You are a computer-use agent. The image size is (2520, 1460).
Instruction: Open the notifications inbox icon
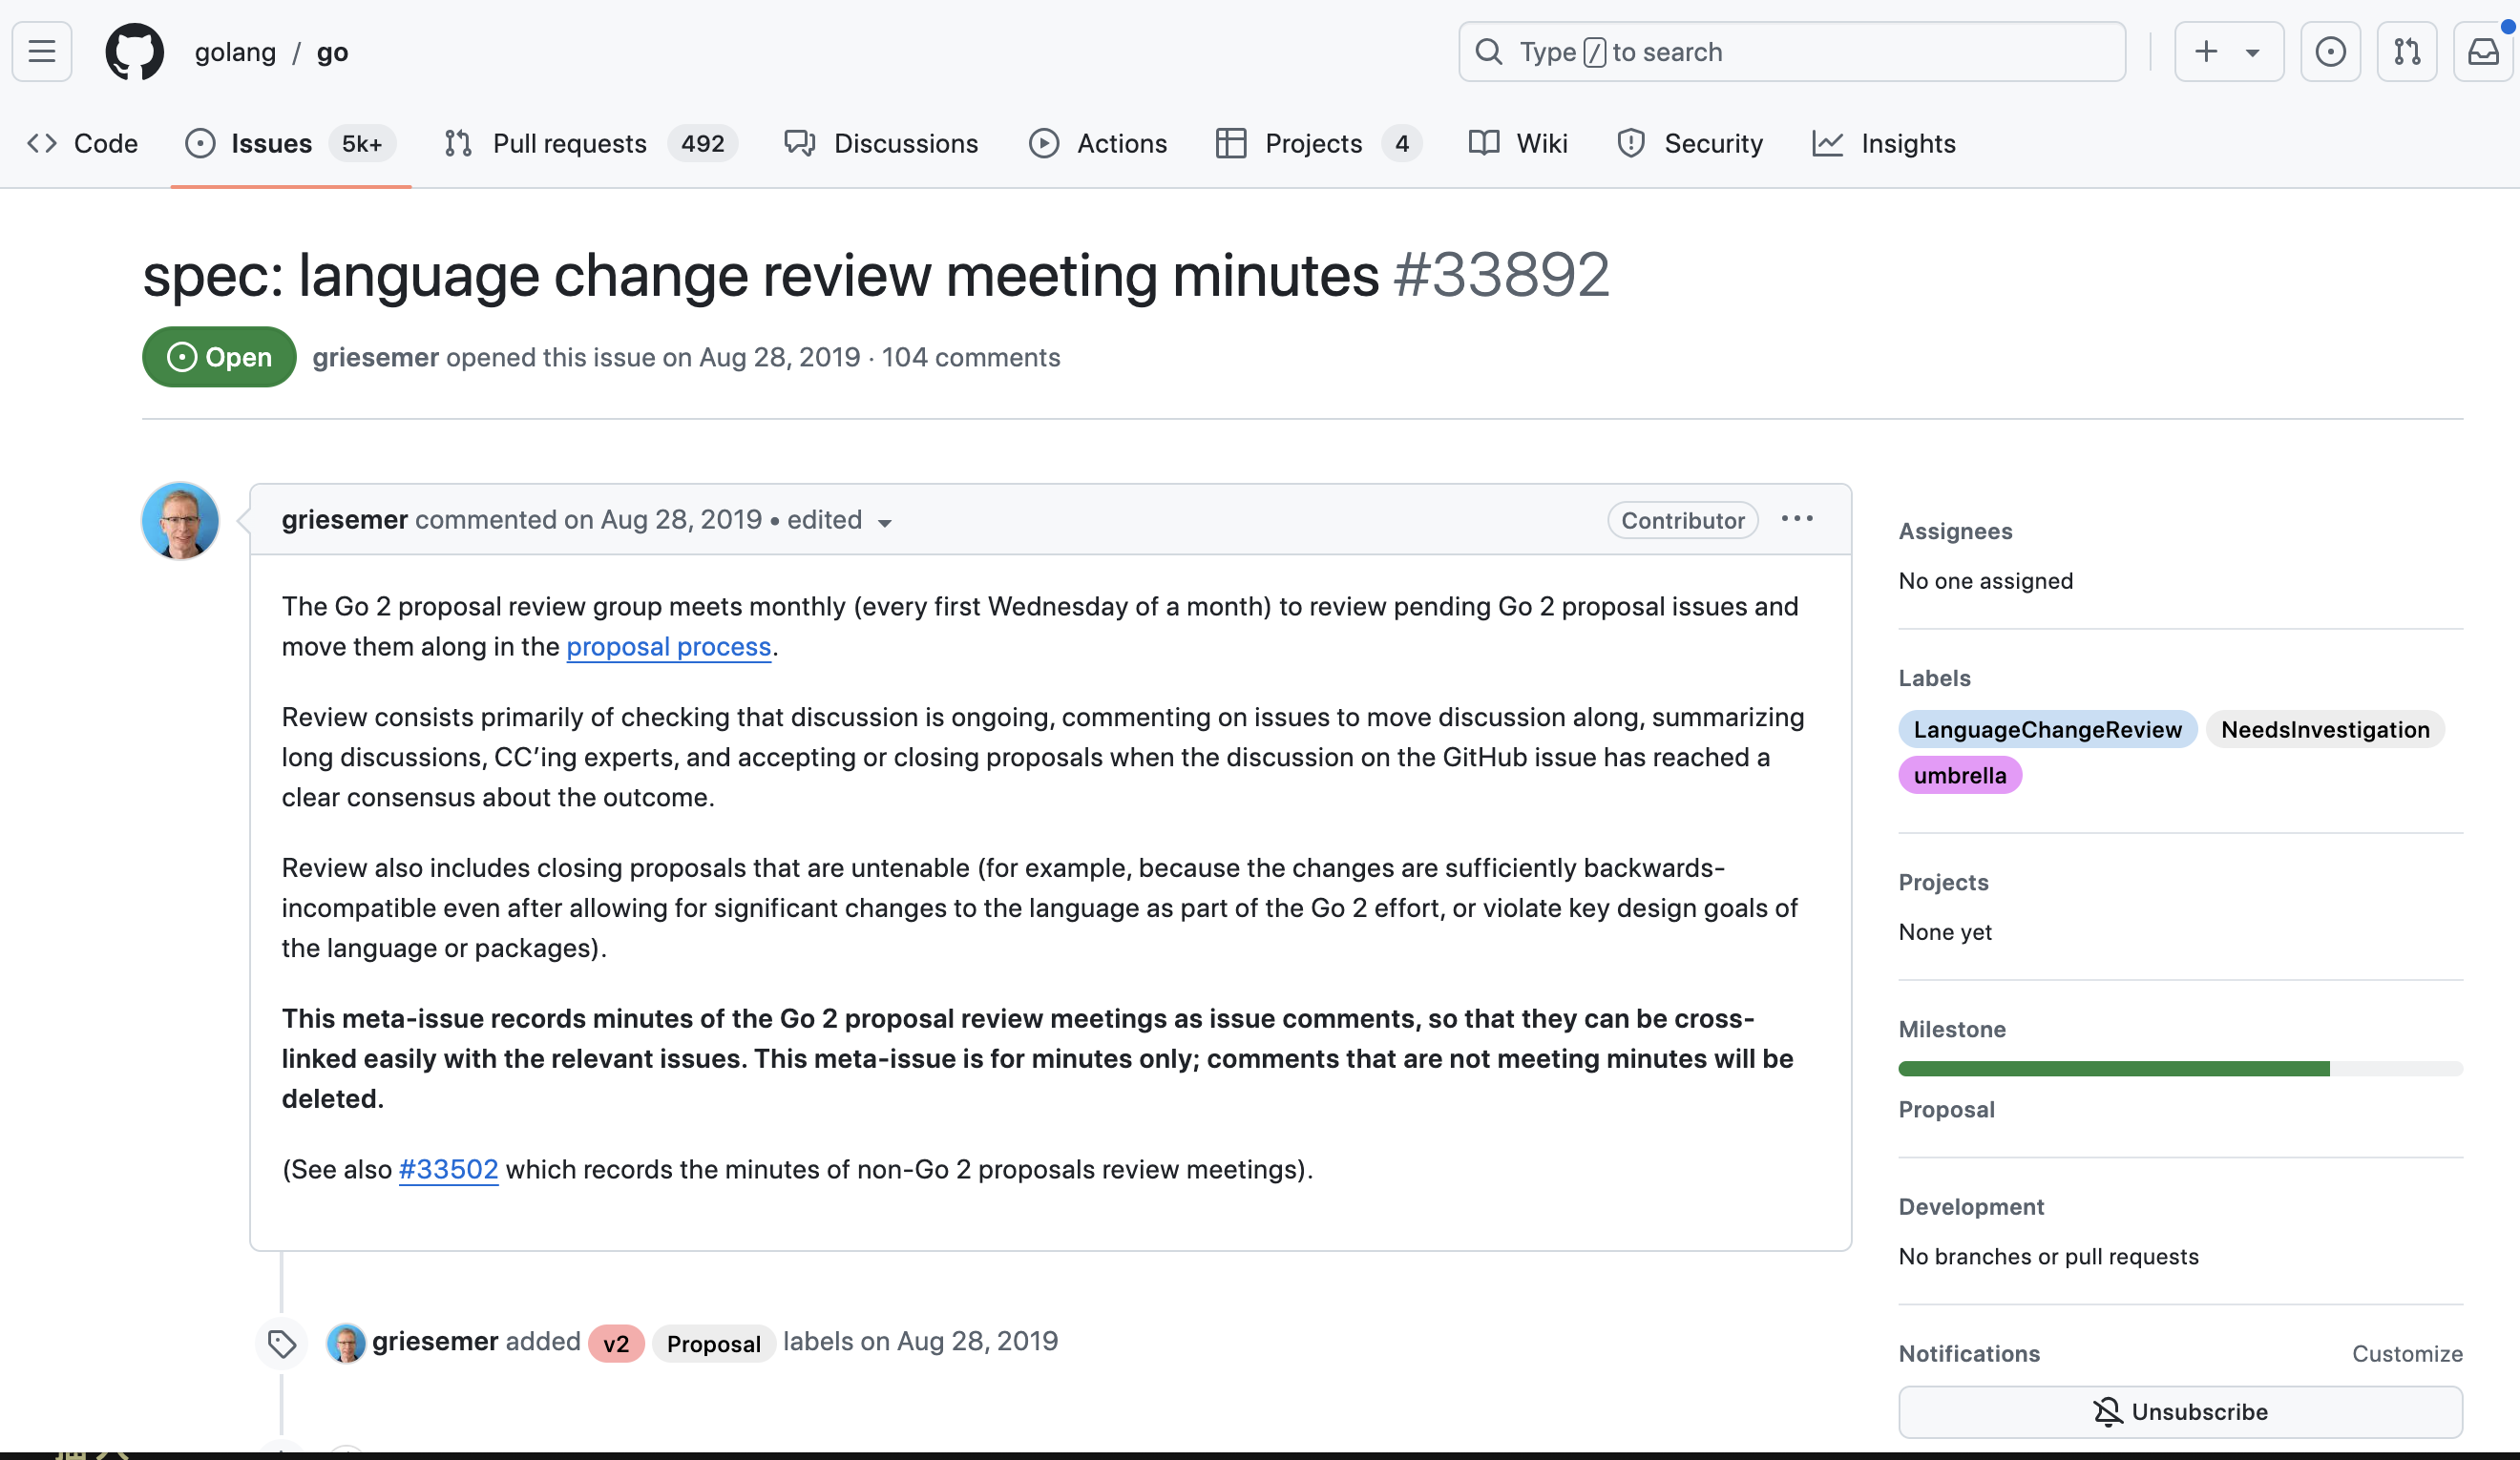[2483, 52]
